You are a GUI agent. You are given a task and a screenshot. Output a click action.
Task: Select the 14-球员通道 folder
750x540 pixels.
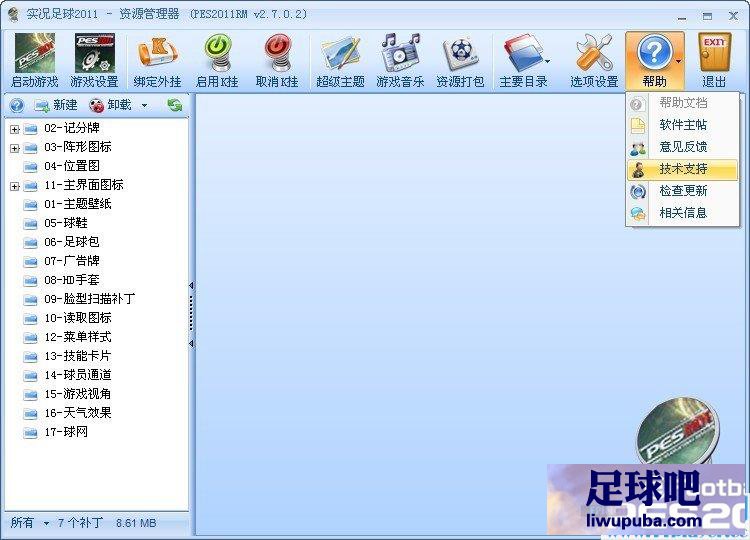tap(77, 375)
